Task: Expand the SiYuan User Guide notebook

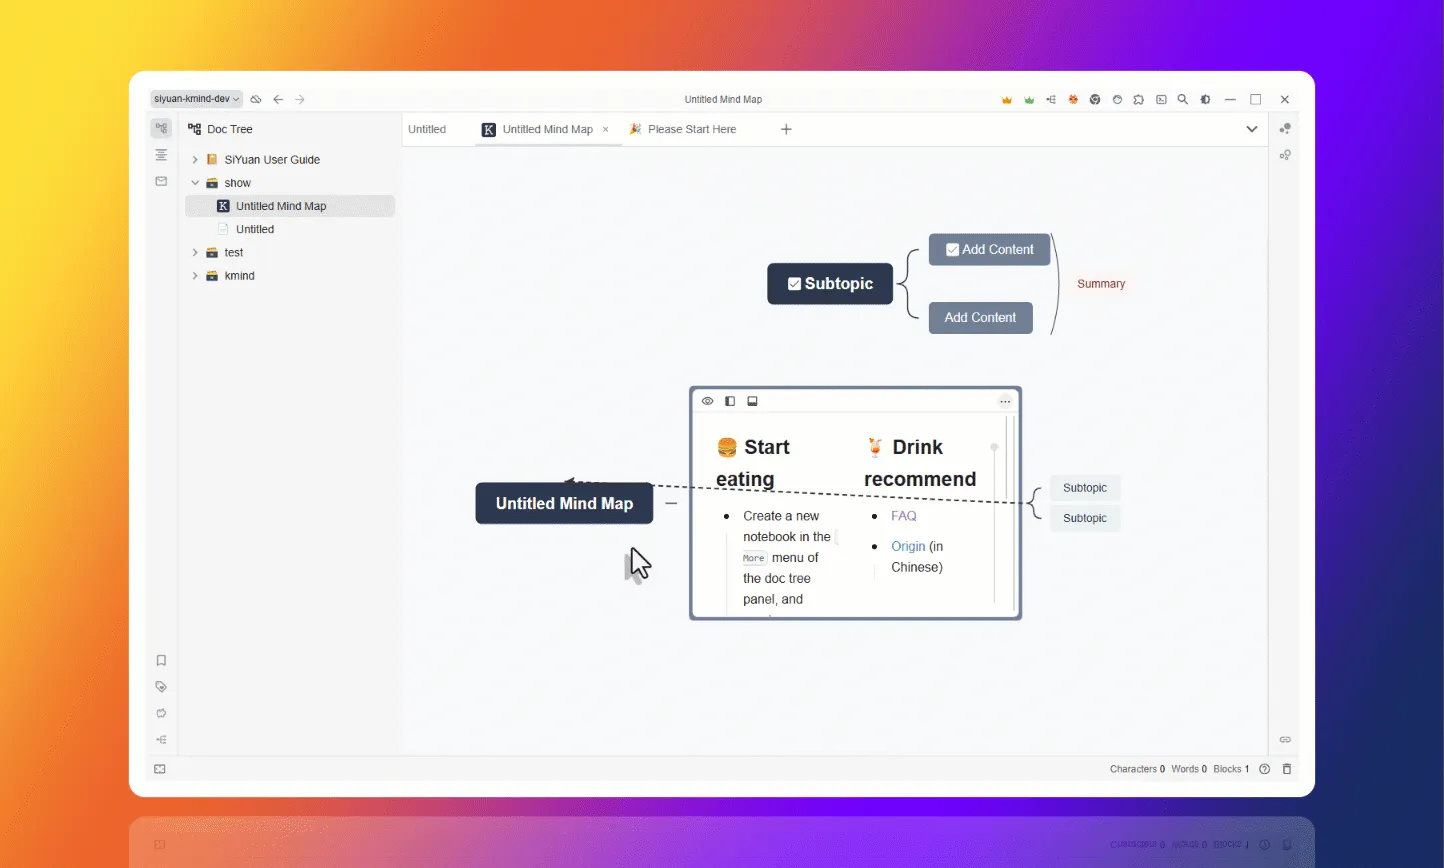Action: pyautogui.click(x=195, y=160)
